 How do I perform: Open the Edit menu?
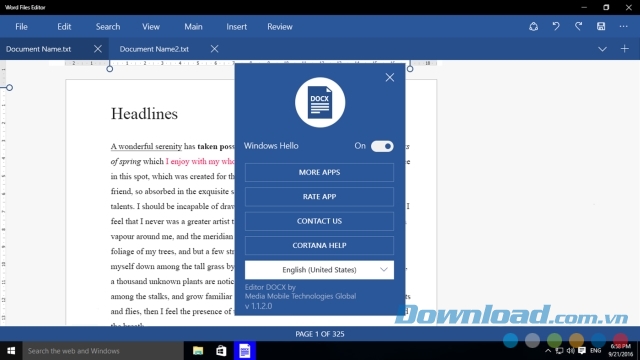click(x=64, y=27)
